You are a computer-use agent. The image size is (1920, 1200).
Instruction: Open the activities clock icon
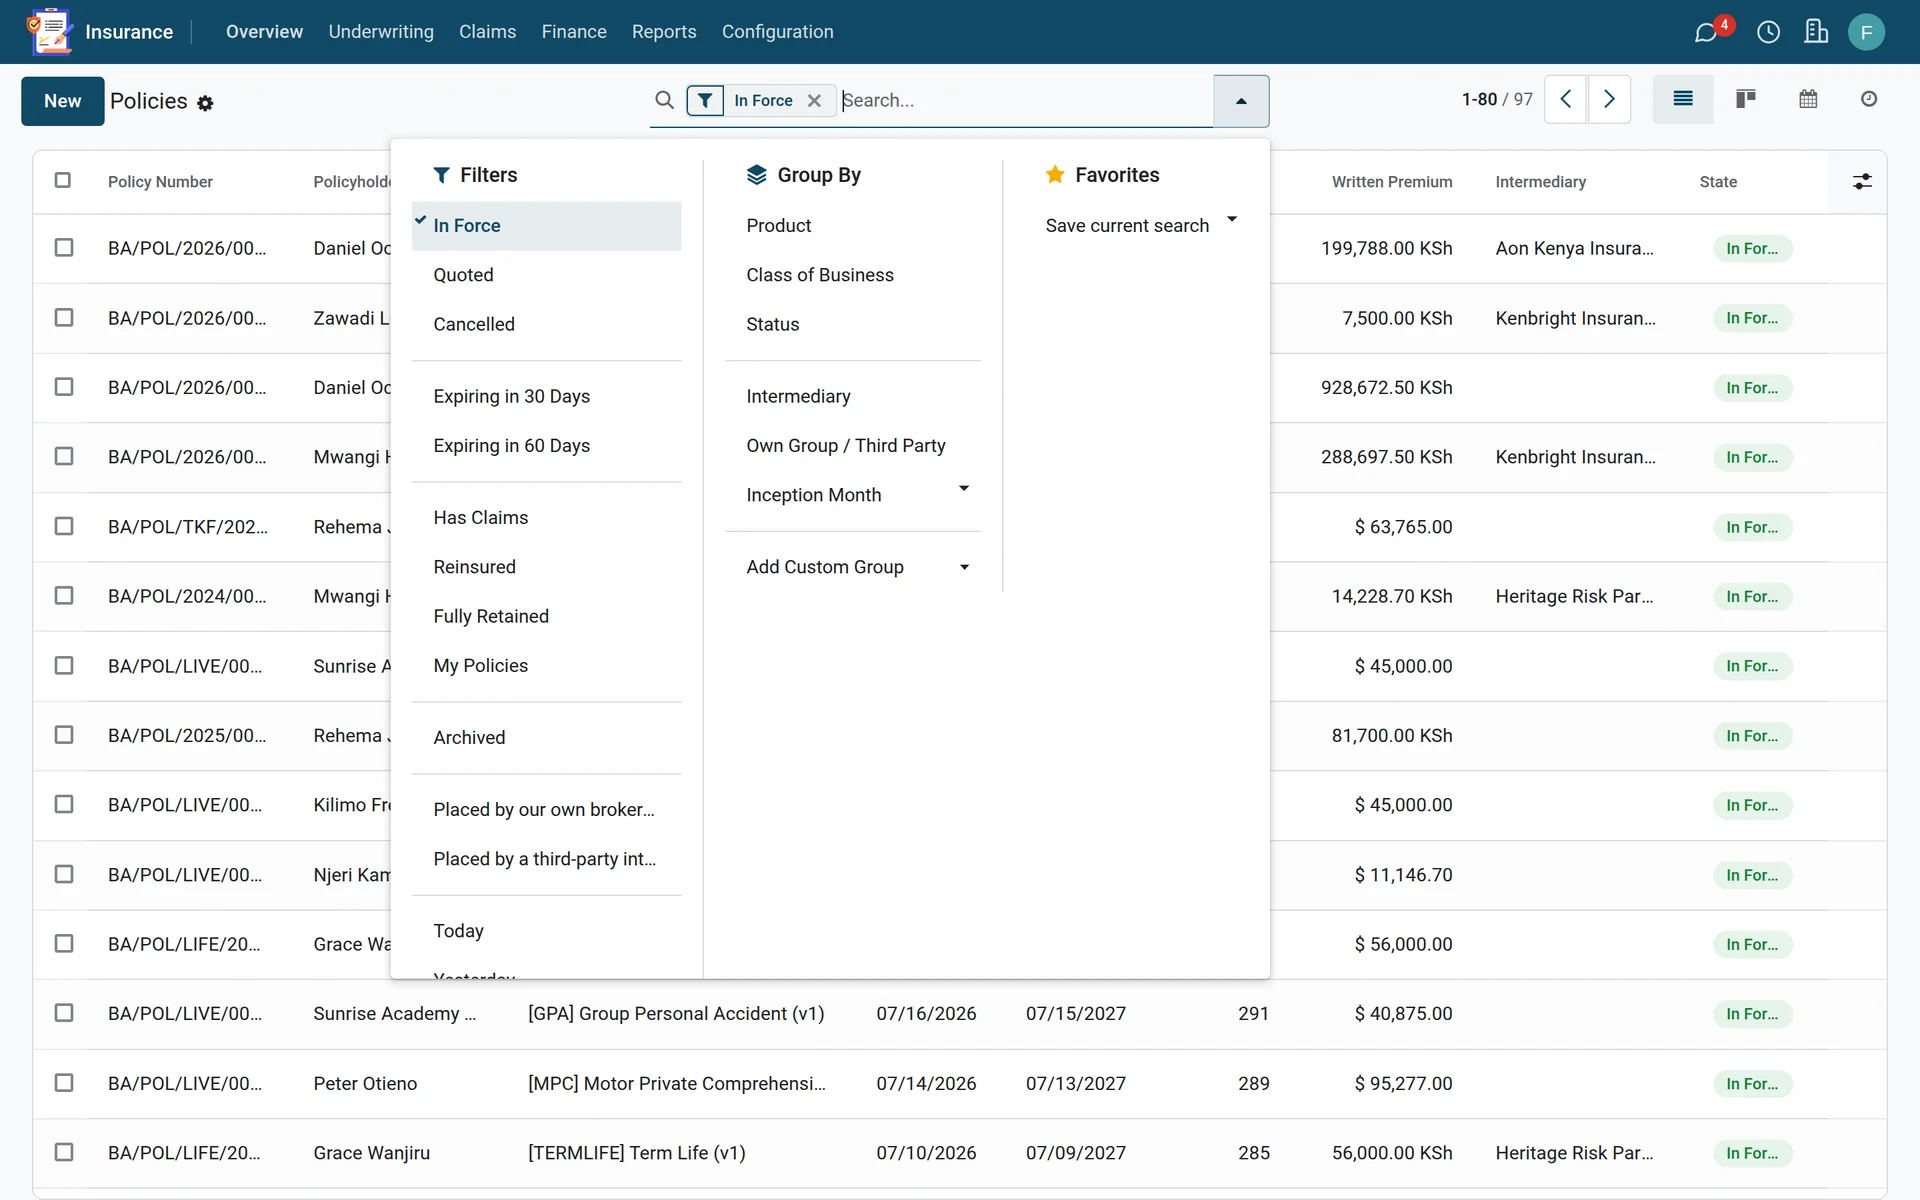[x=1768, y=32]
